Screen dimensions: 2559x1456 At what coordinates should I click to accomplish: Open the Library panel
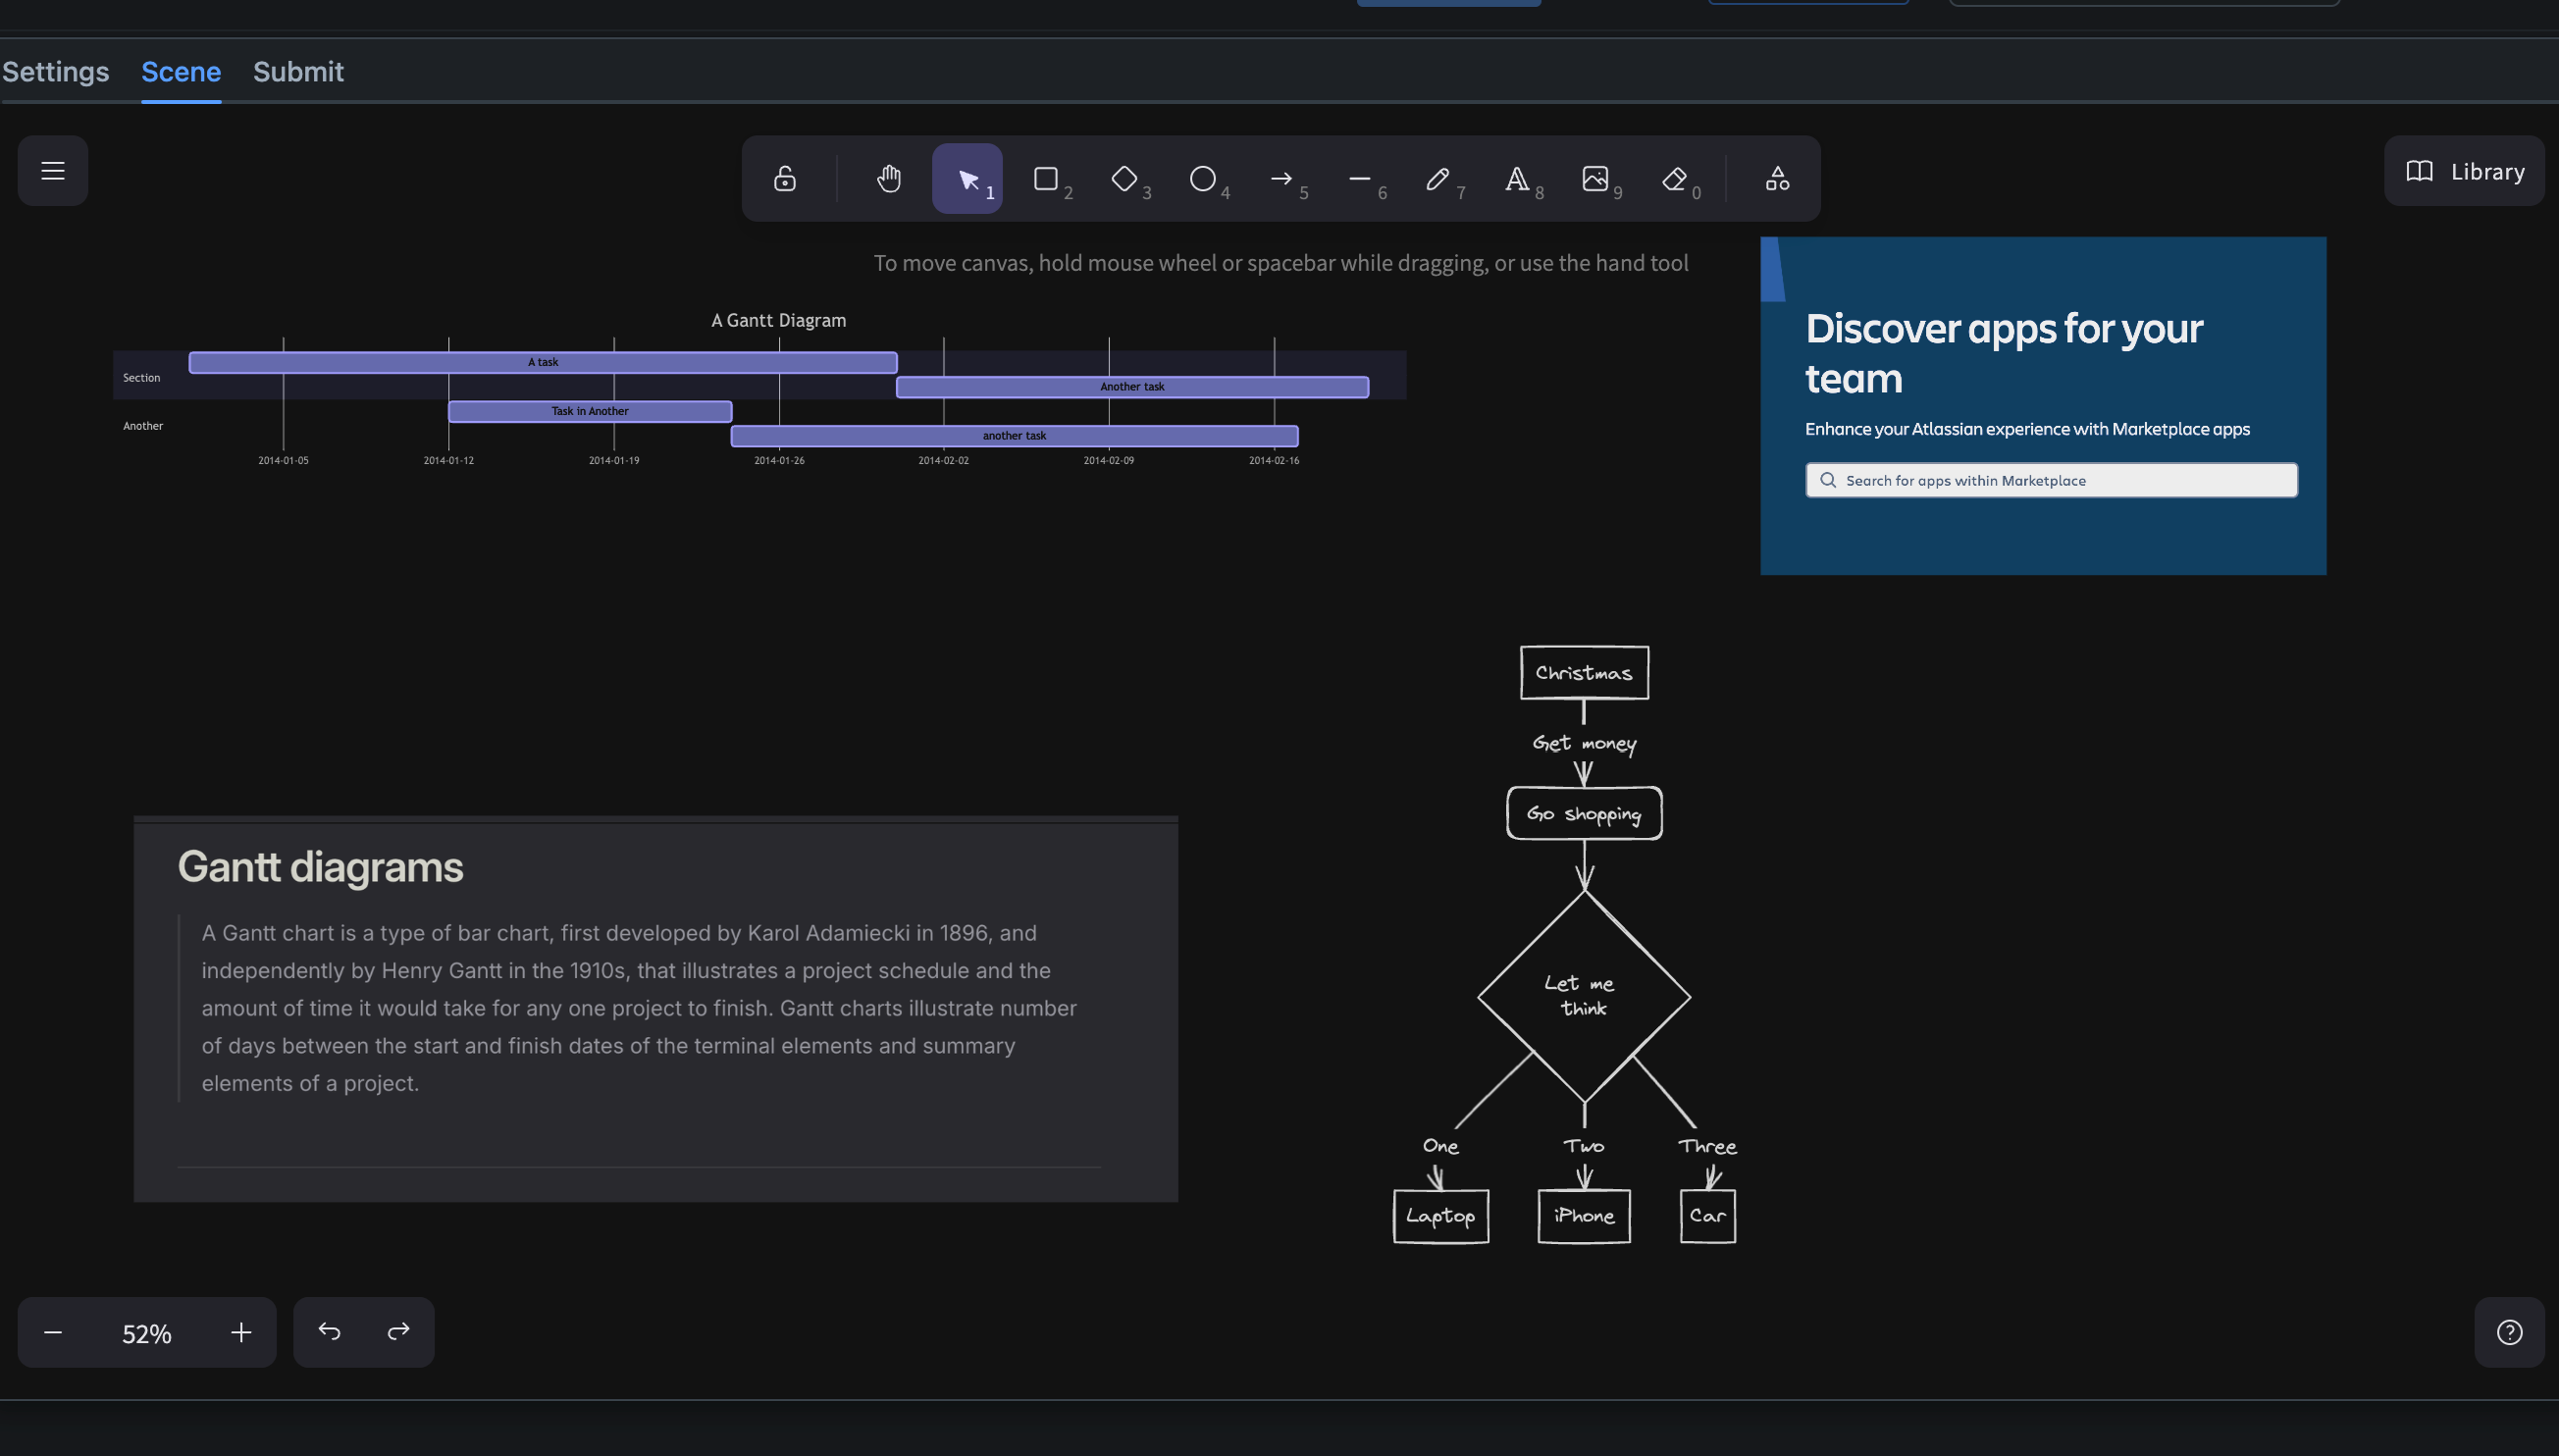click(x=2464, y=171)
